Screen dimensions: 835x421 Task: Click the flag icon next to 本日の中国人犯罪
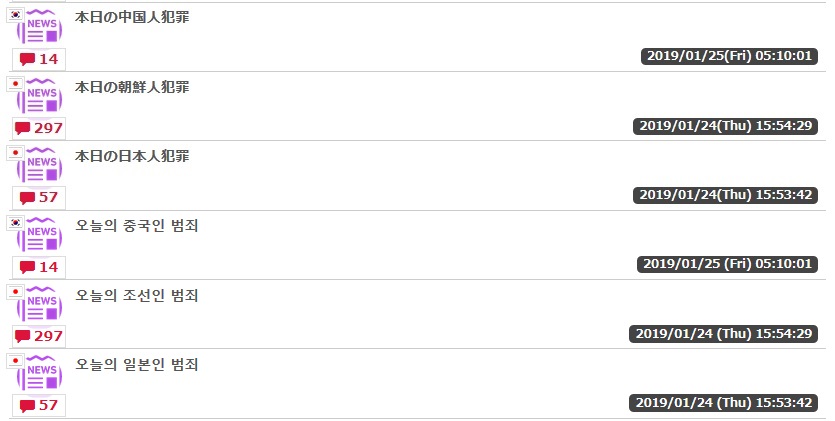pos(14,14)
